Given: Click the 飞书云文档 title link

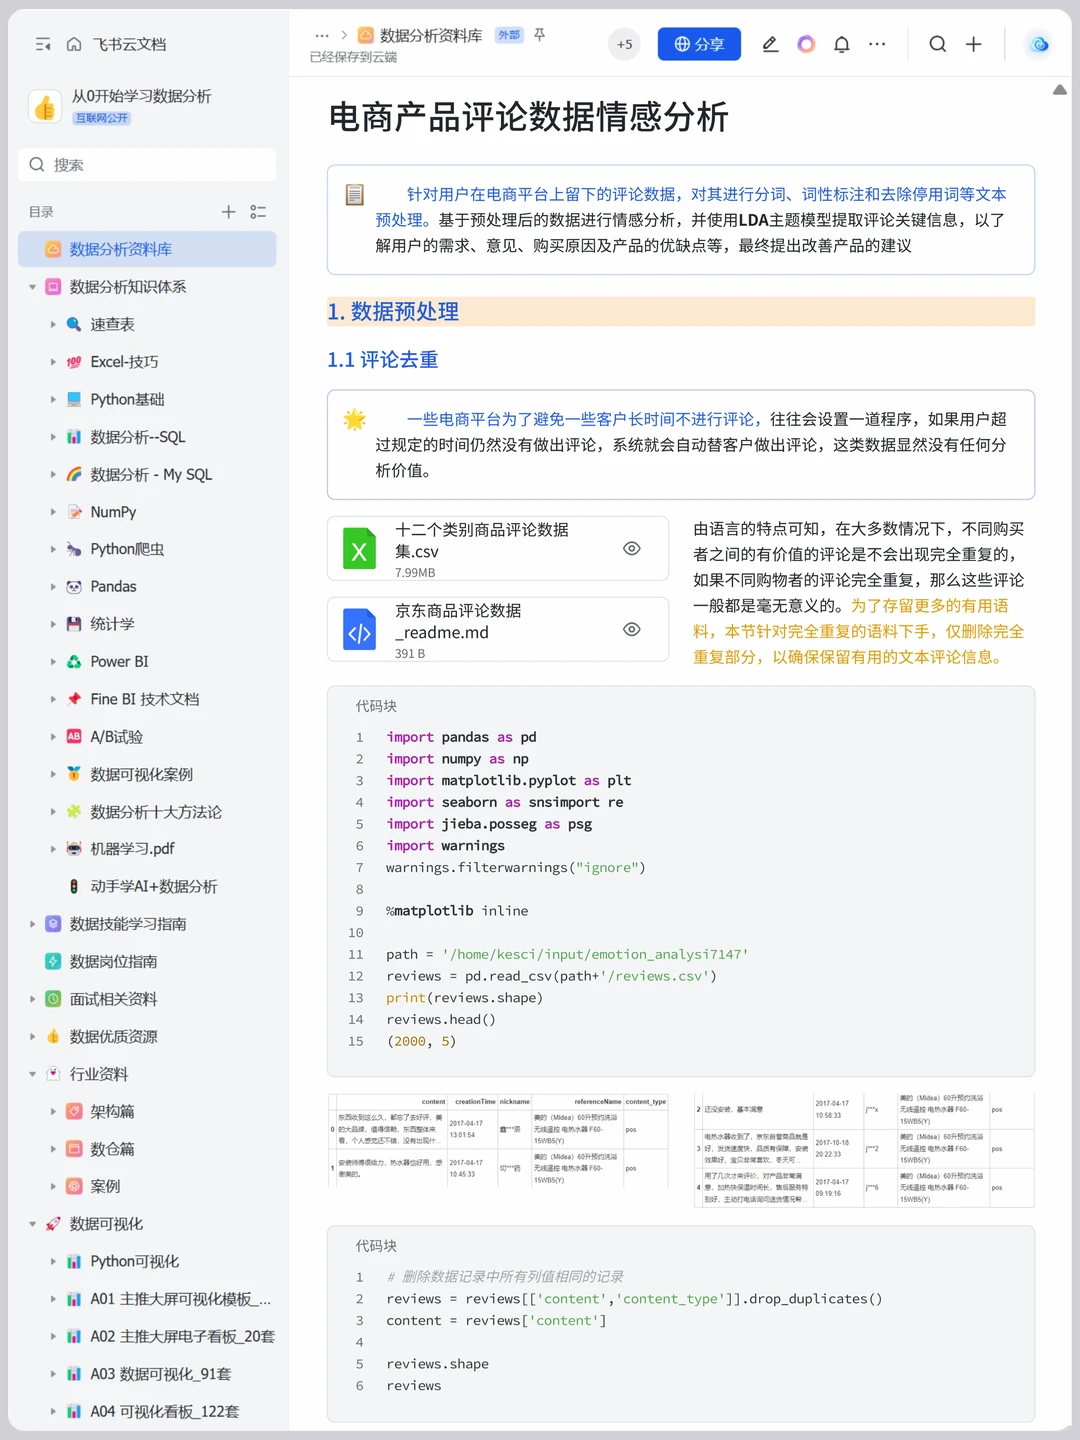Looking at the screenshot, I should click(129, 44).
